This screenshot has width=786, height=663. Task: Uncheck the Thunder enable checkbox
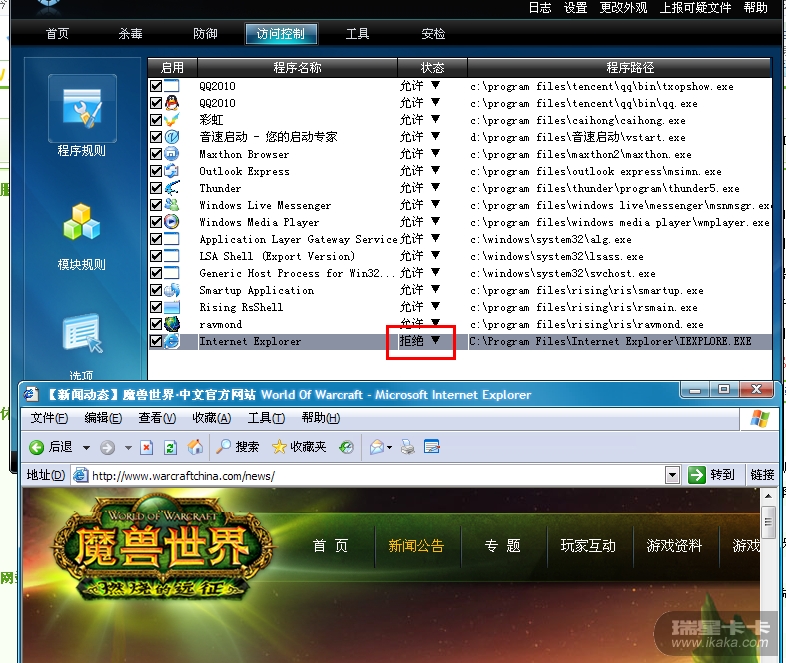(156, 188)
